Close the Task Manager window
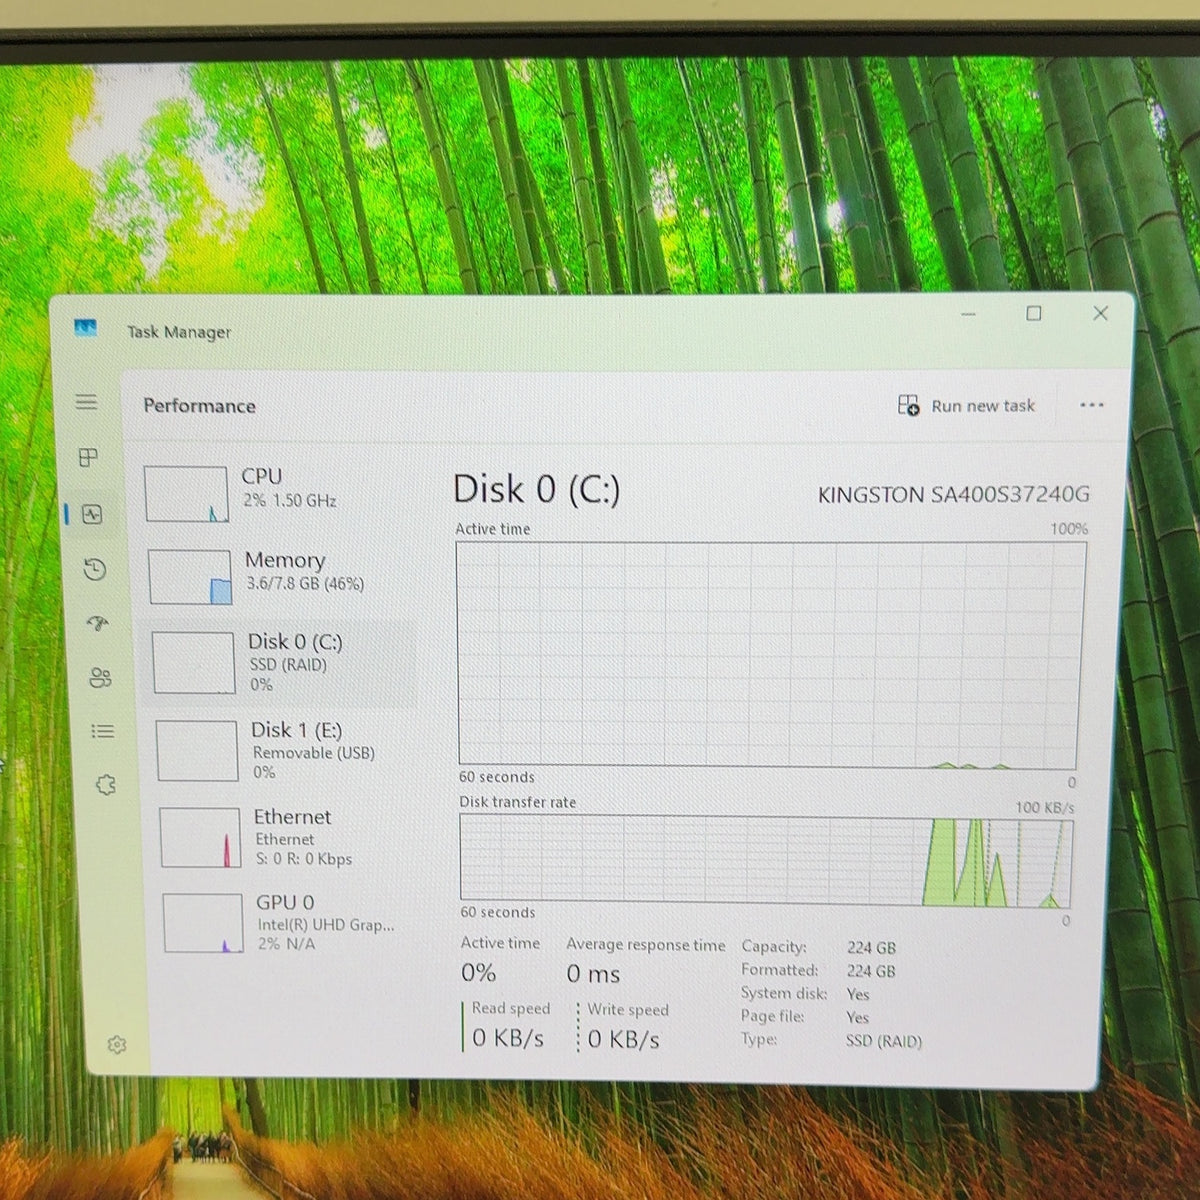This screenshot has width=1200, height=1200. coord(1100,313)
